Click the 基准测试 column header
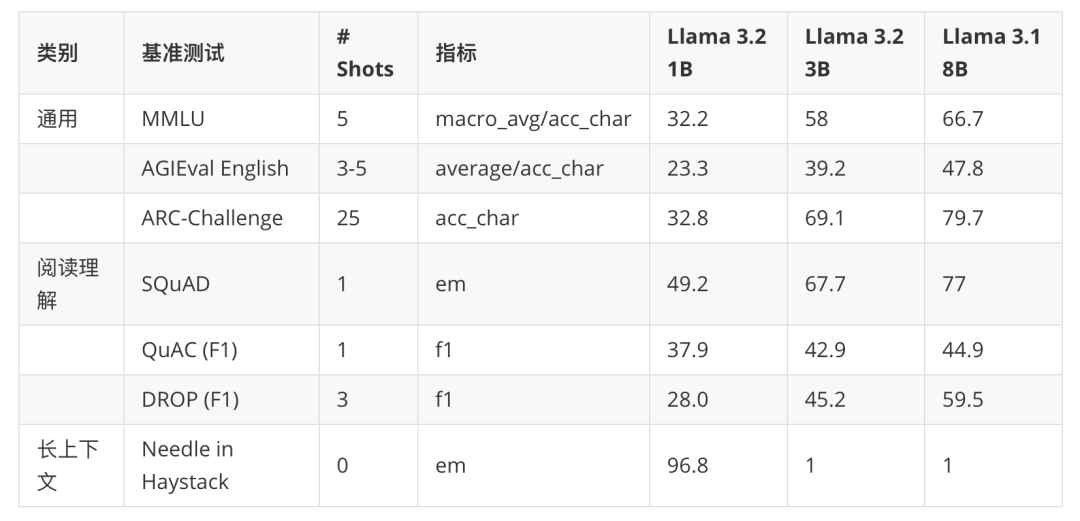The image size is (1080, 521). [x=183, y=53]
